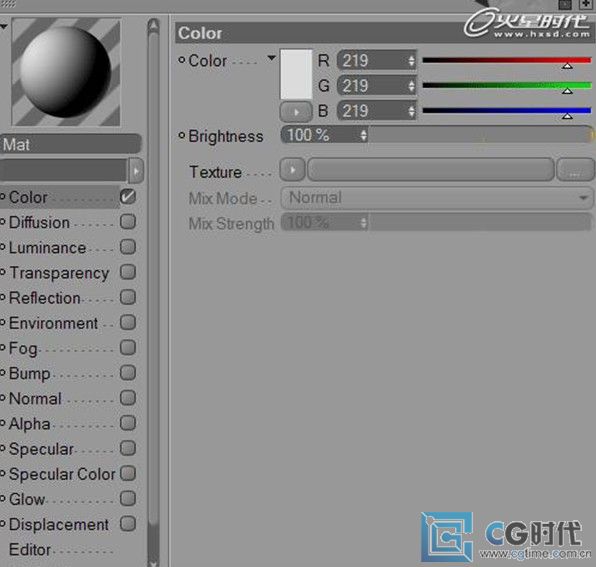Image resolution: width=596 pixels, height=567 pixels.
Task: Open the preview options triangle menu
Action: pos(4,26)
